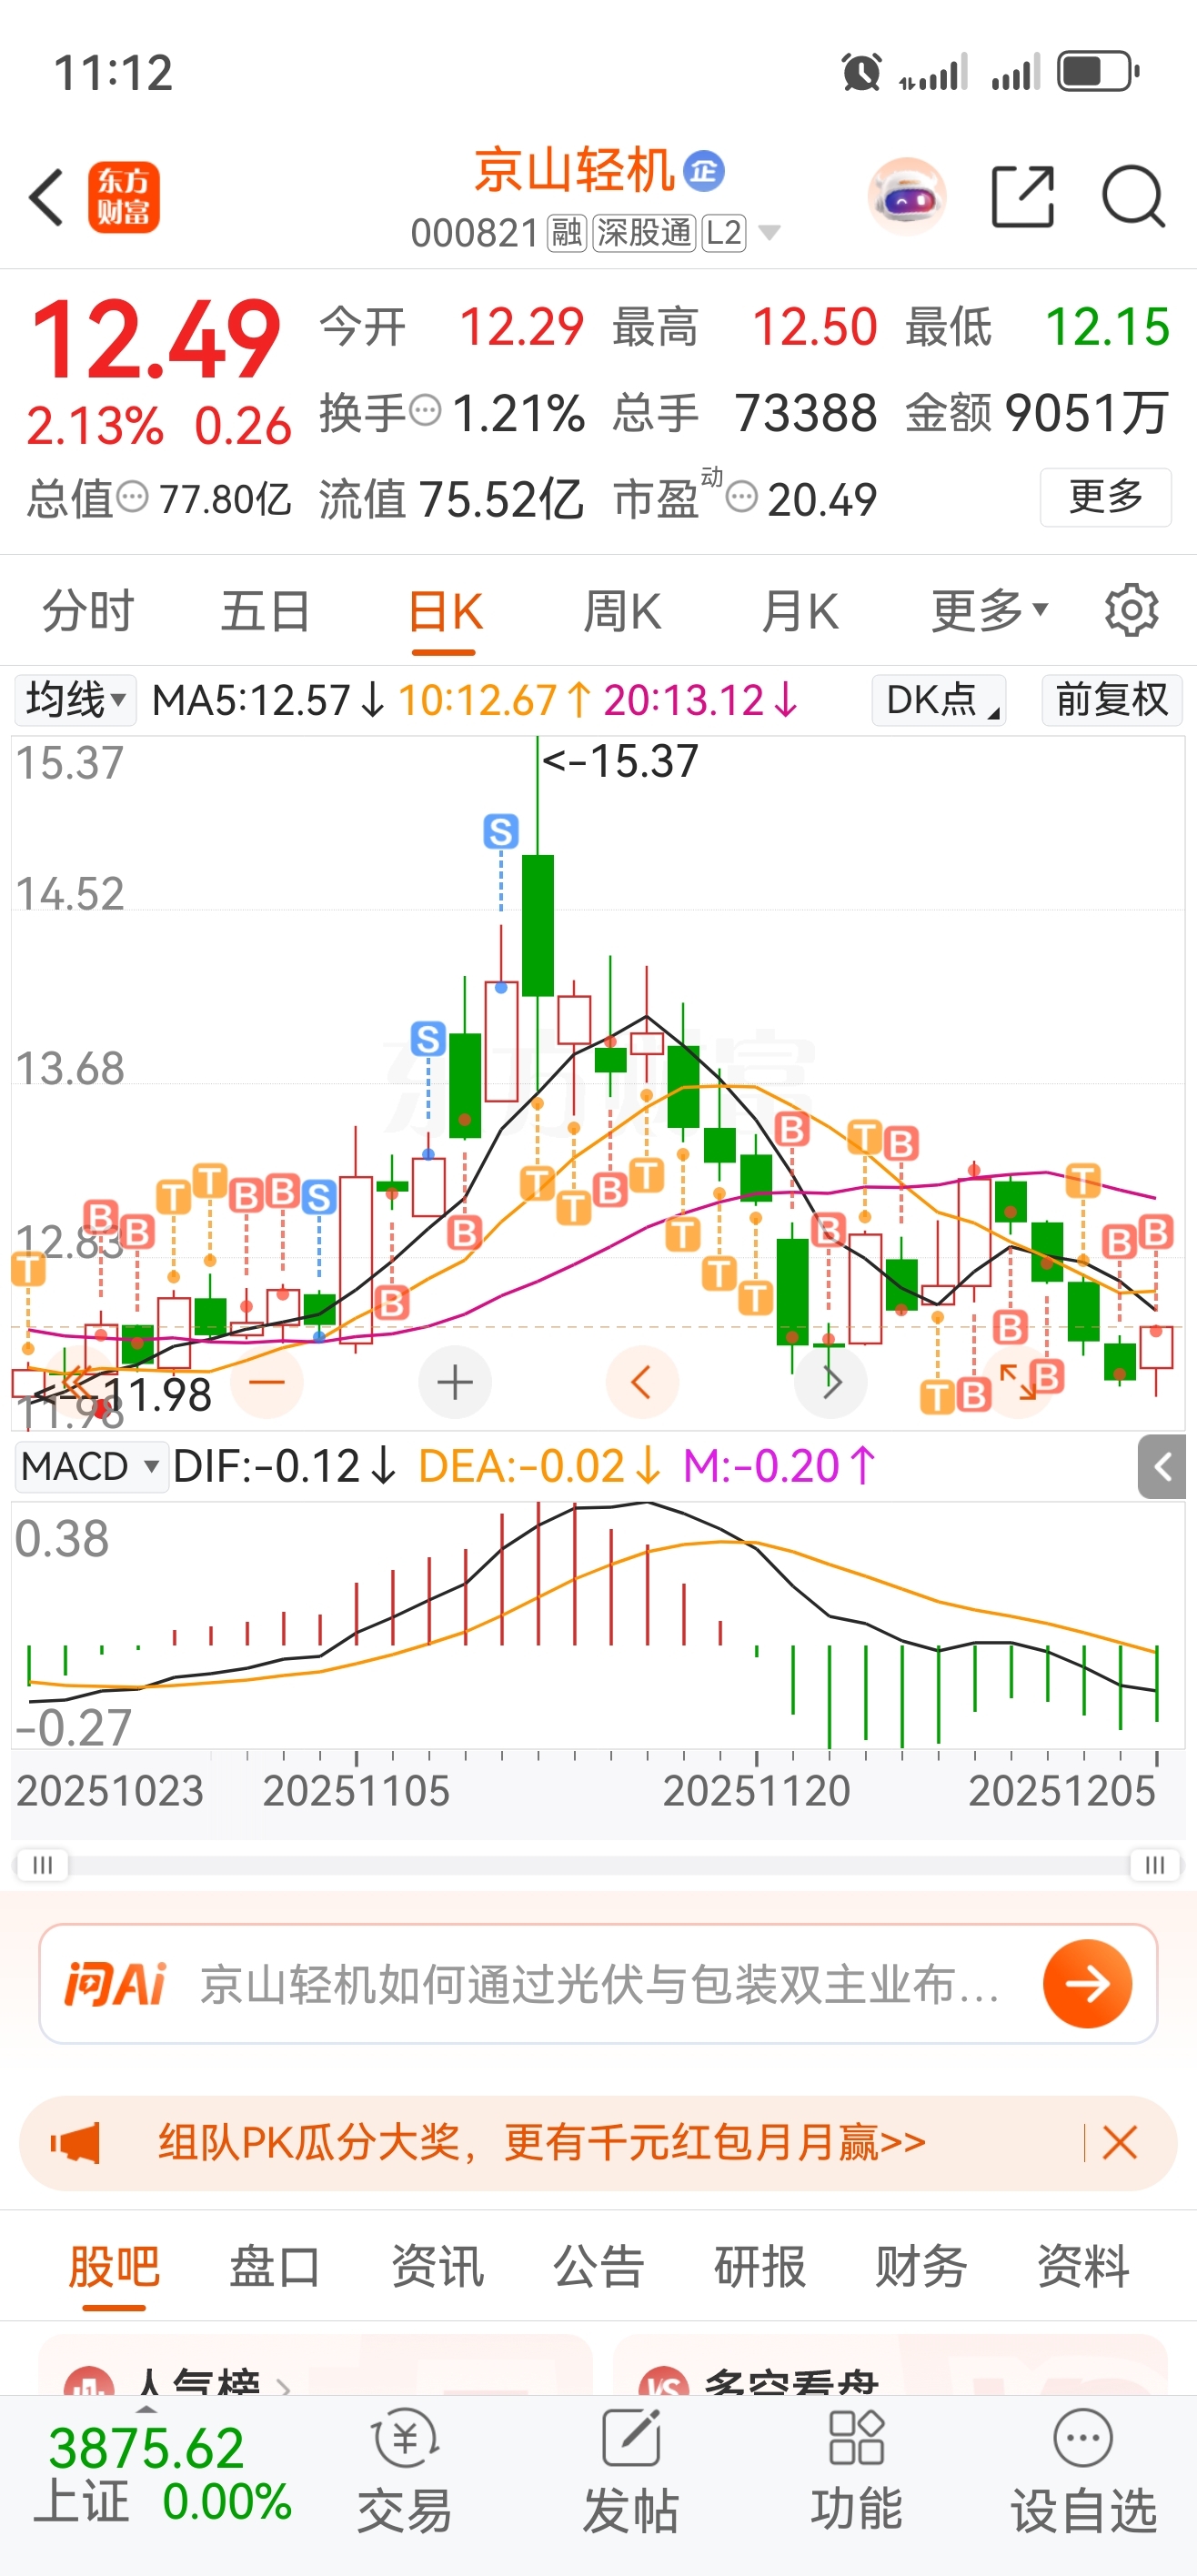Open the DK点 dropdown
This screenshot has width=1197, height=2576.
pos(939,699)
